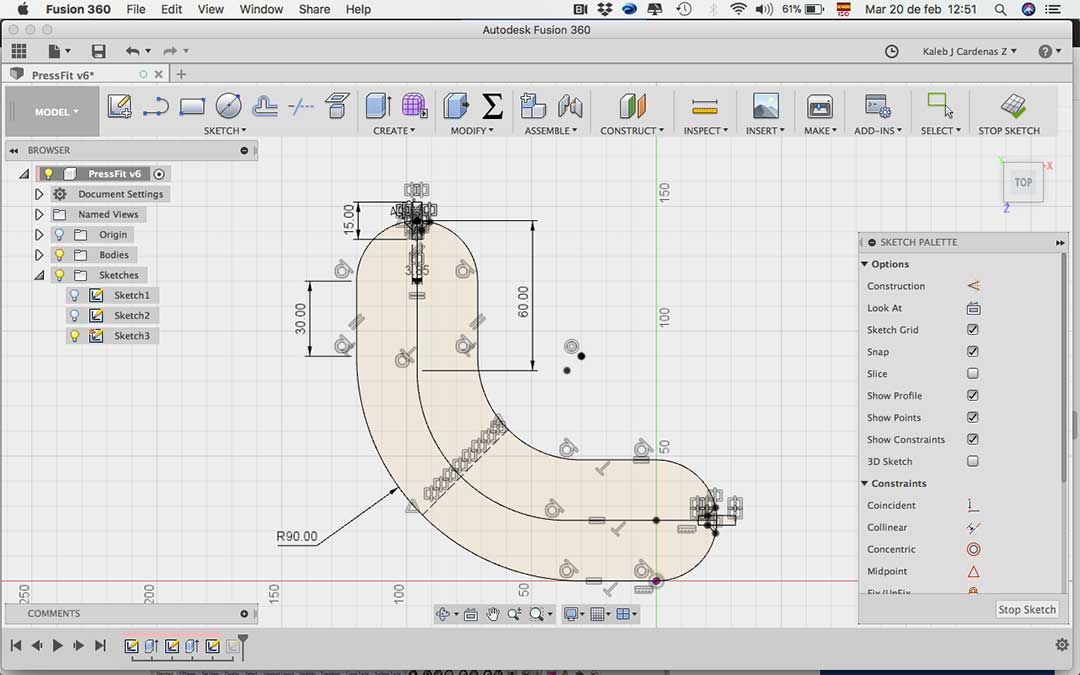Select the 2-point Rectangle tool
This screenshot has height=675, width=1080.
pyautogui.click(x=192, y=106)
